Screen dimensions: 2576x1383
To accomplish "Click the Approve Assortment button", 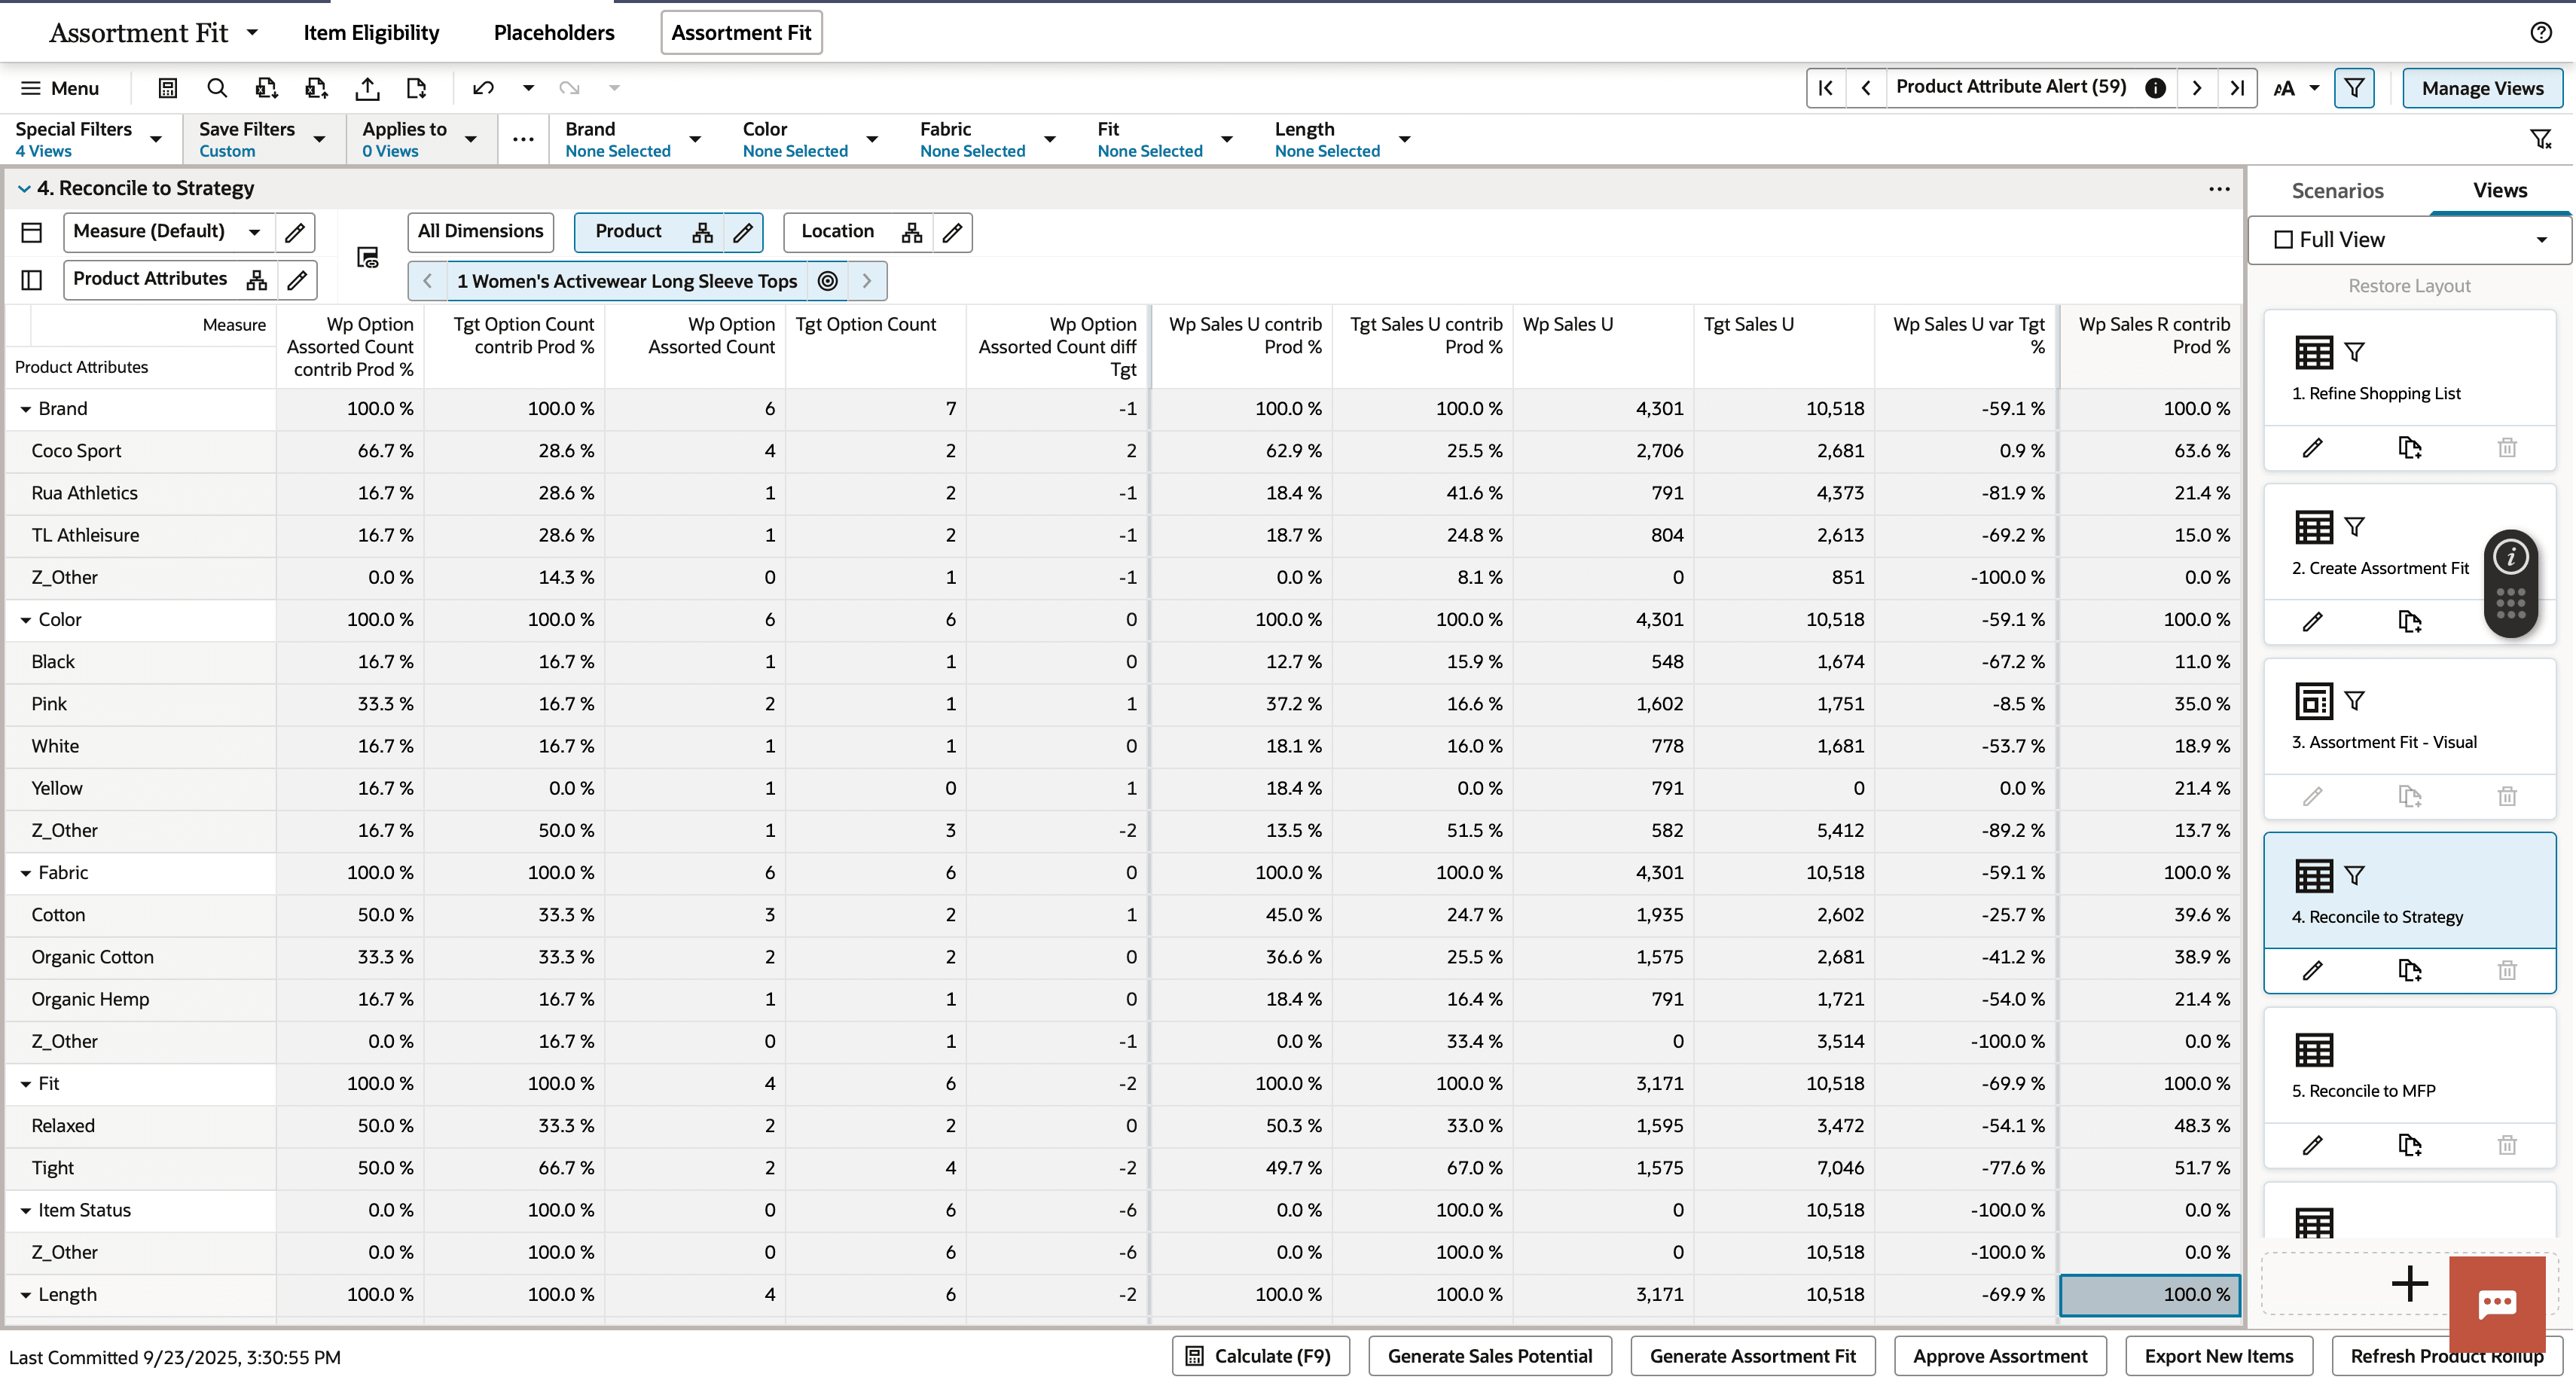I will click(2000, 1356).
